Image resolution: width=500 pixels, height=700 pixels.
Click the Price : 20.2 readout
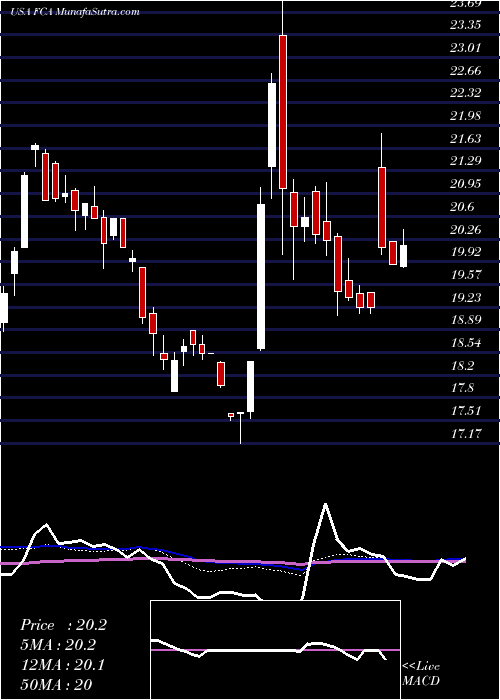[63, 625]
